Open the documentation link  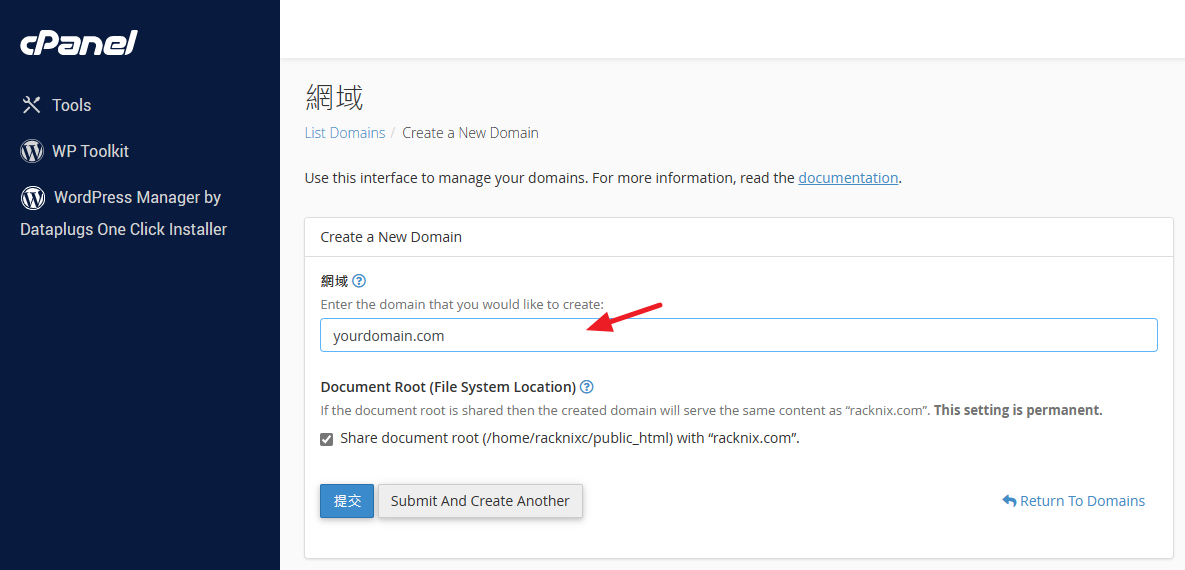pyautogui.click(x=848, y=178)
